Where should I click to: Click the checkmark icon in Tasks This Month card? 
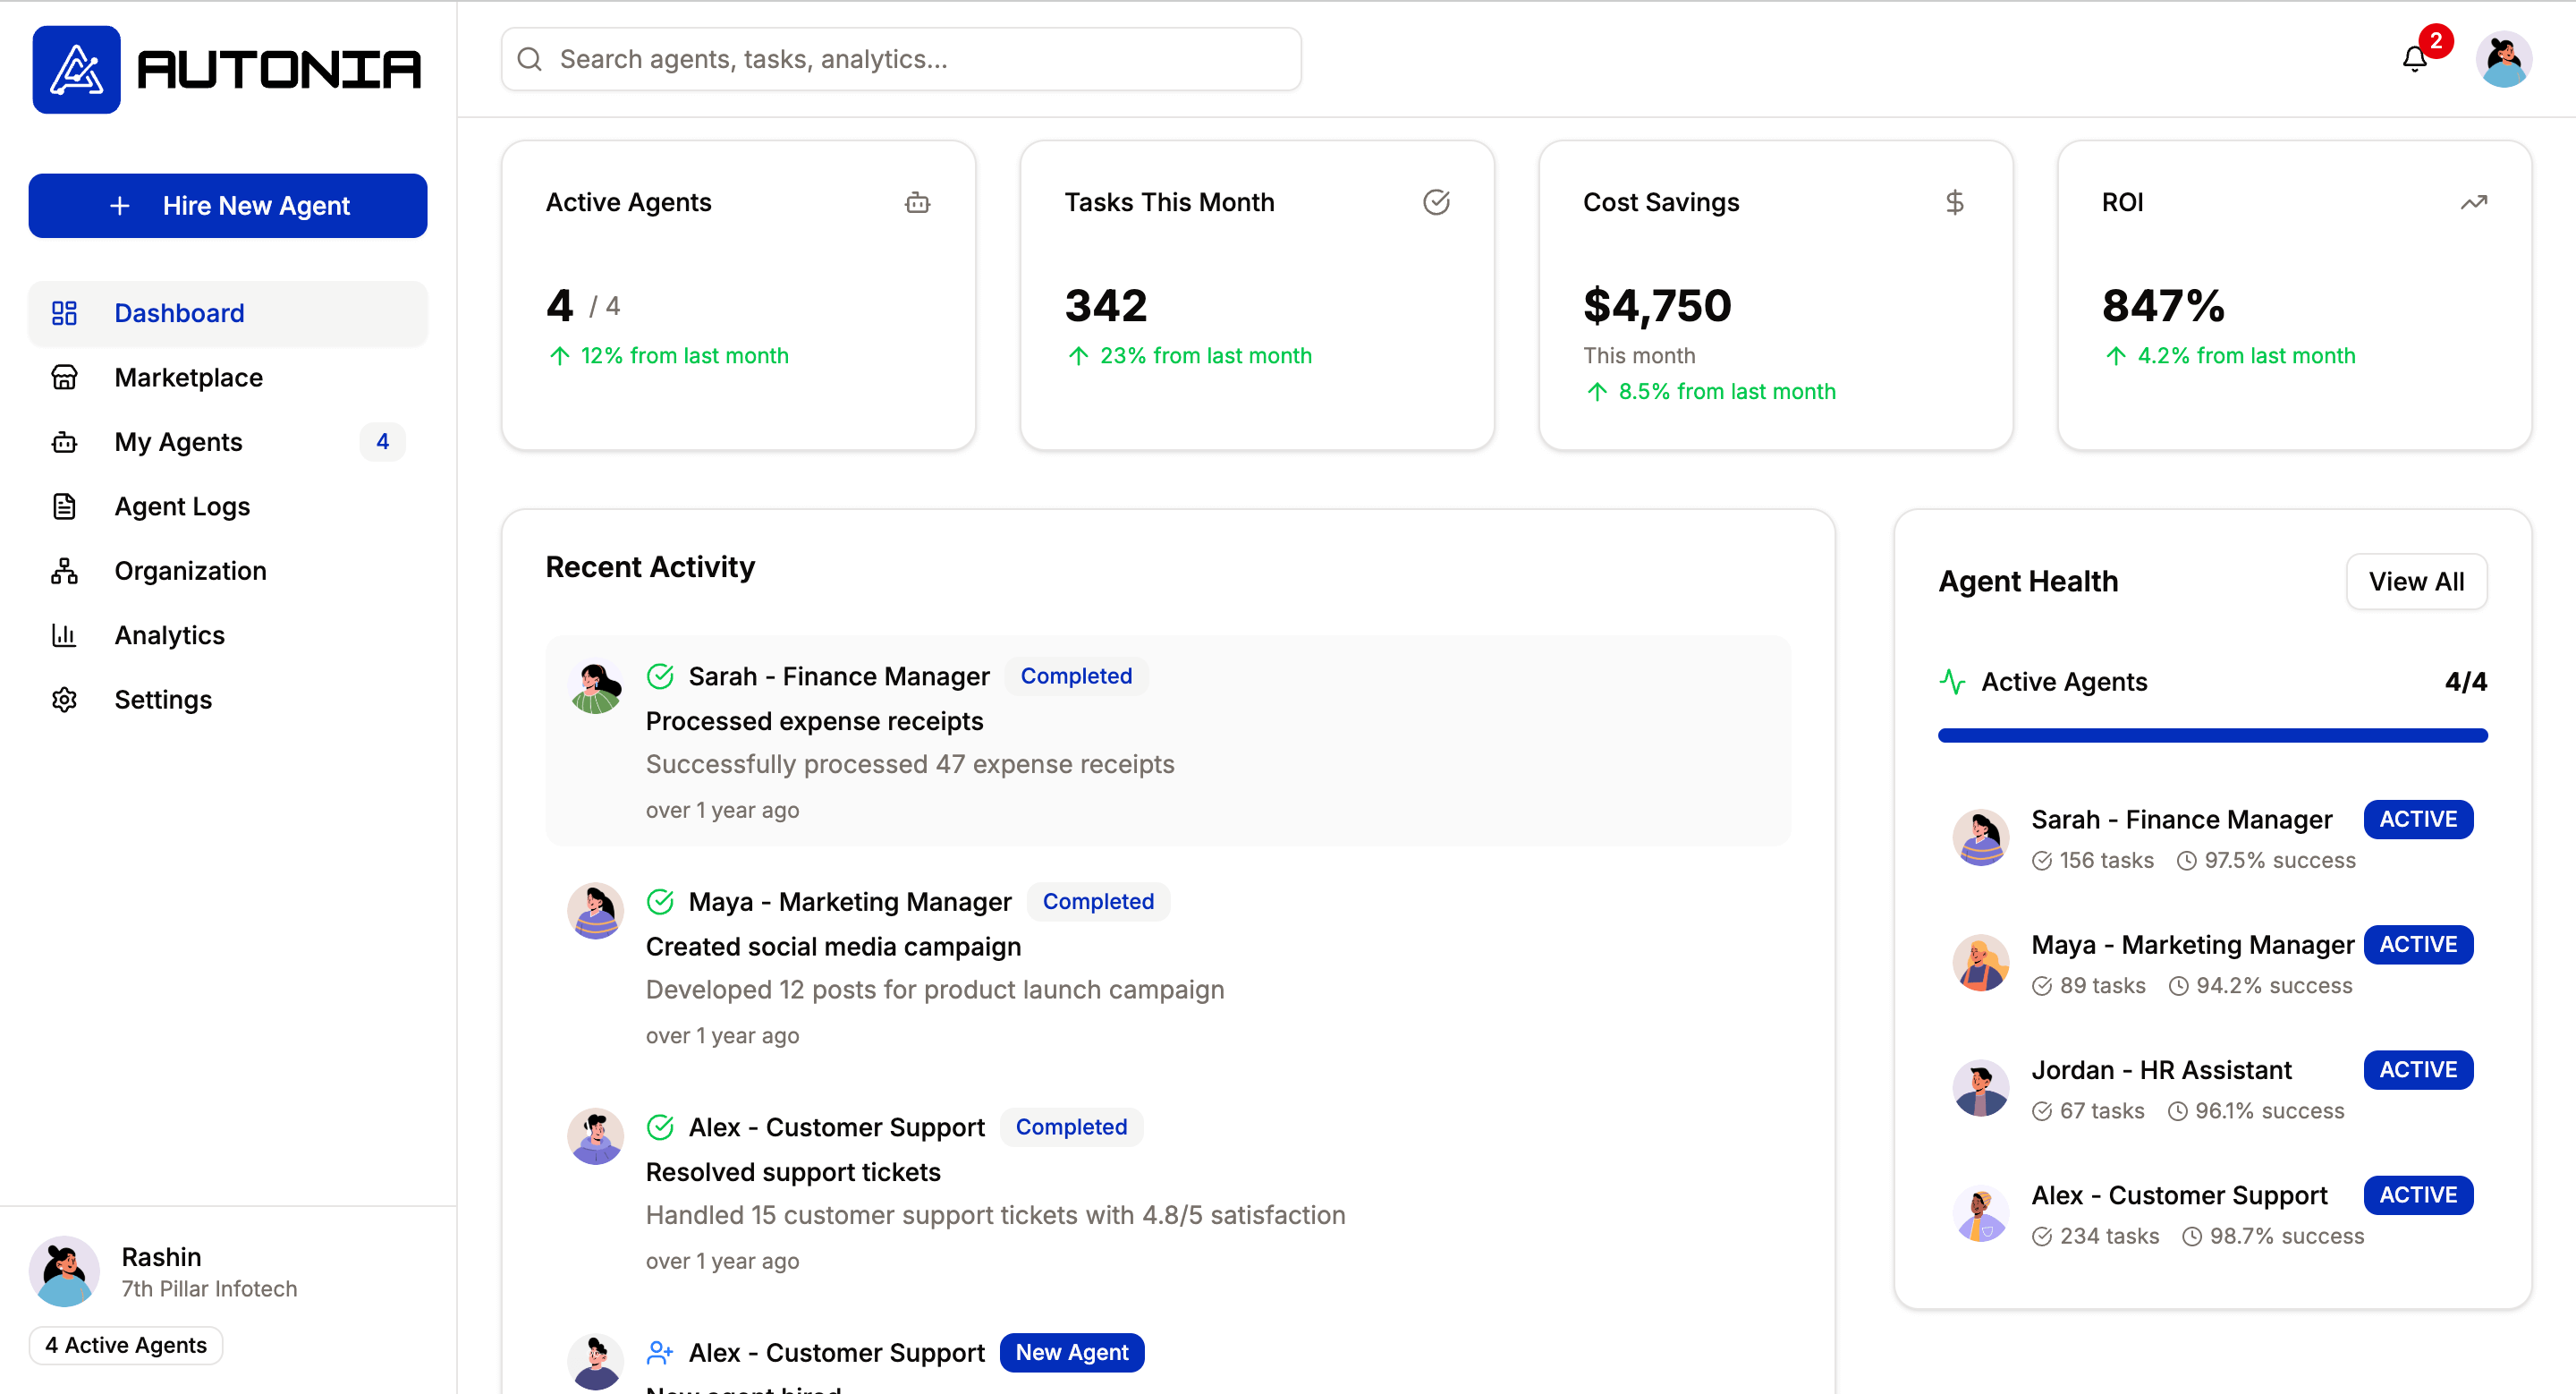coord(1436,203)
